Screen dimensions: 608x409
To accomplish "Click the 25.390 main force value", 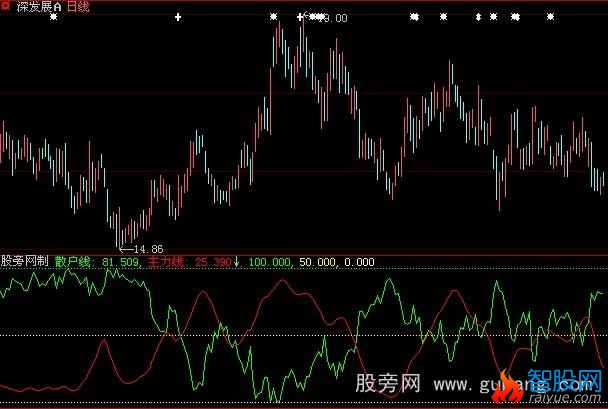I will point(213,262).
